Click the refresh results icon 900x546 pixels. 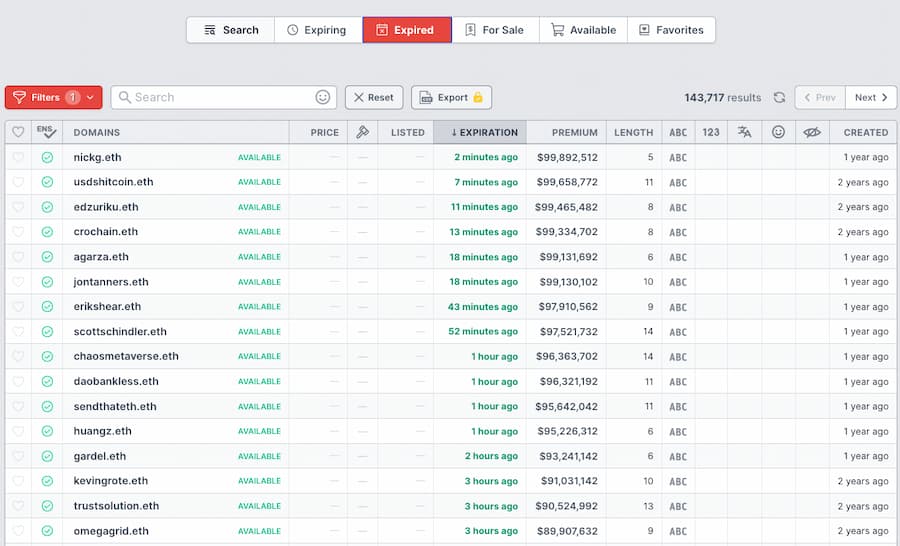780,98
